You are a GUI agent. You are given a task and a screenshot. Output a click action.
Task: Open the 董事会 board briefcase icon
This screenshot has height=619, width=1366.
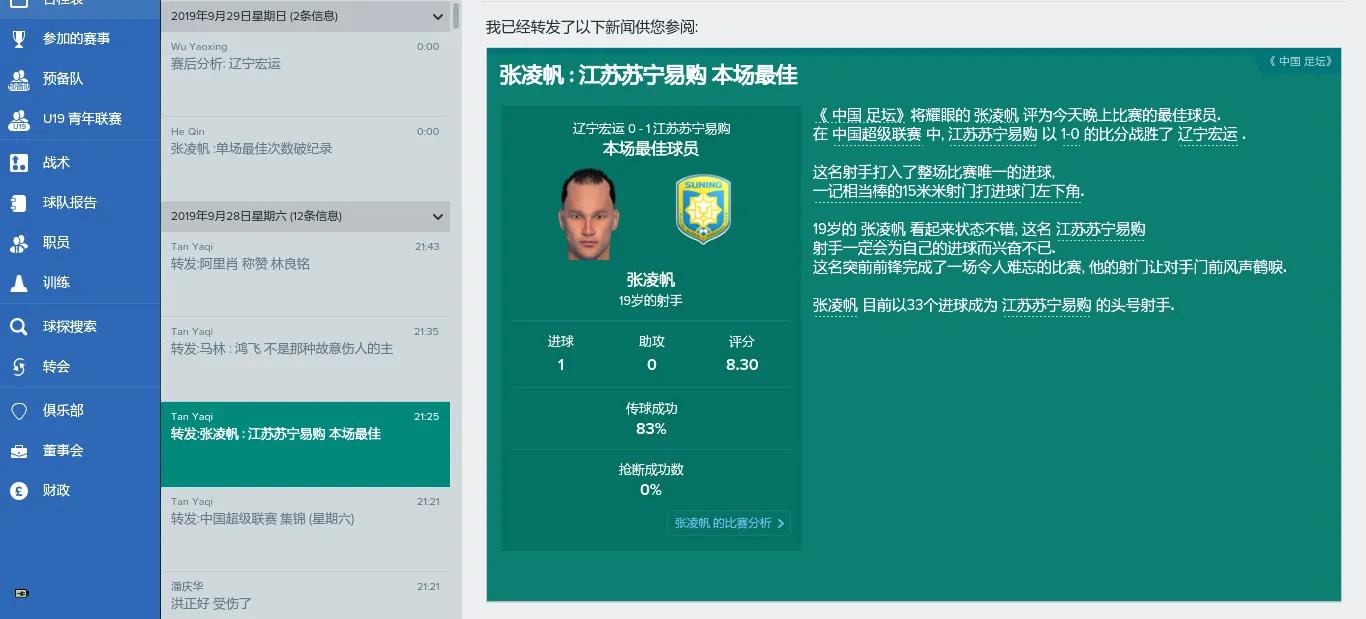pyautogui.click(x=18, y=451)
